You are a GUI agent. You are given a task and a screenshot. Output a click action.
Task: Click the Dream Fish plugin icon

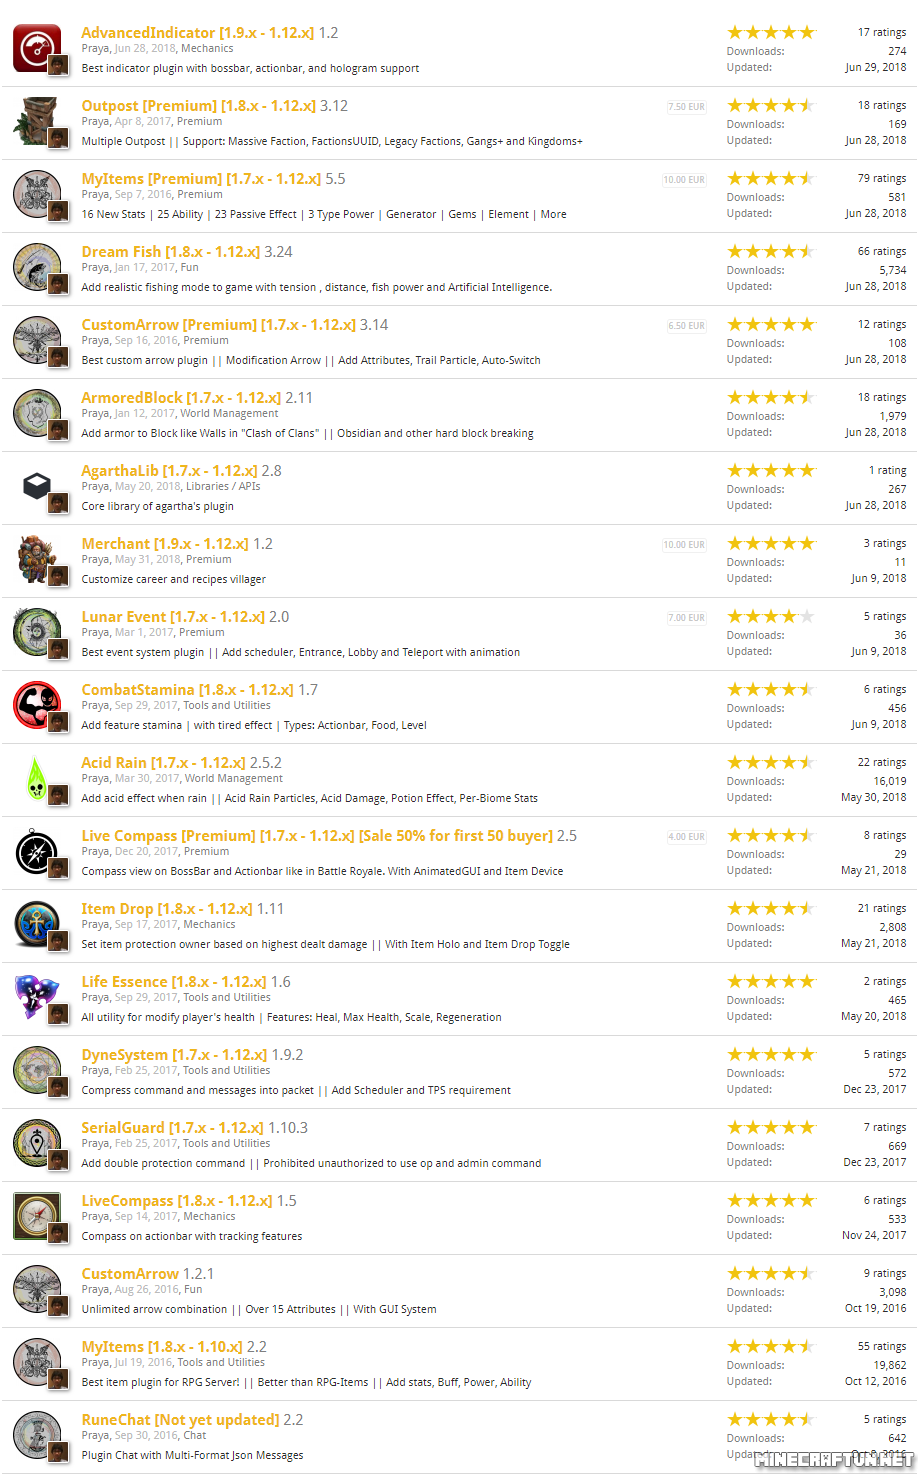pyautogui.click(x=37, y=268)
